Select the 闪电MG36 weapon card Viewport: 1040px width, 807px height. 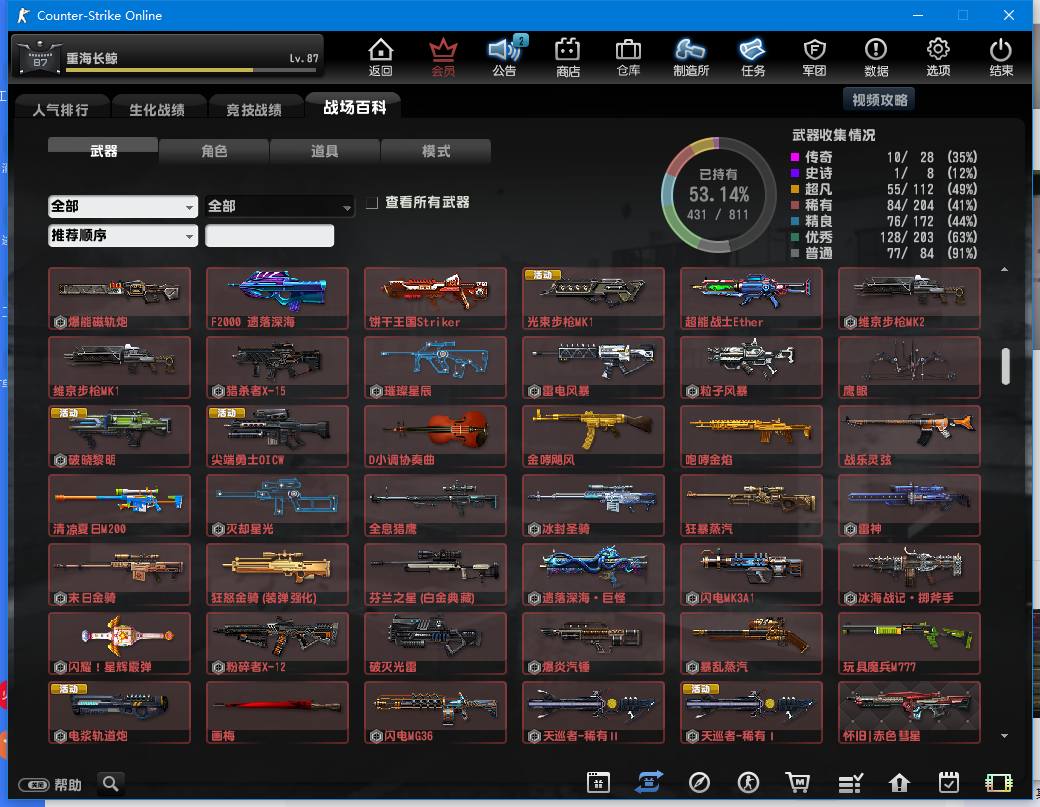[435, 712]
